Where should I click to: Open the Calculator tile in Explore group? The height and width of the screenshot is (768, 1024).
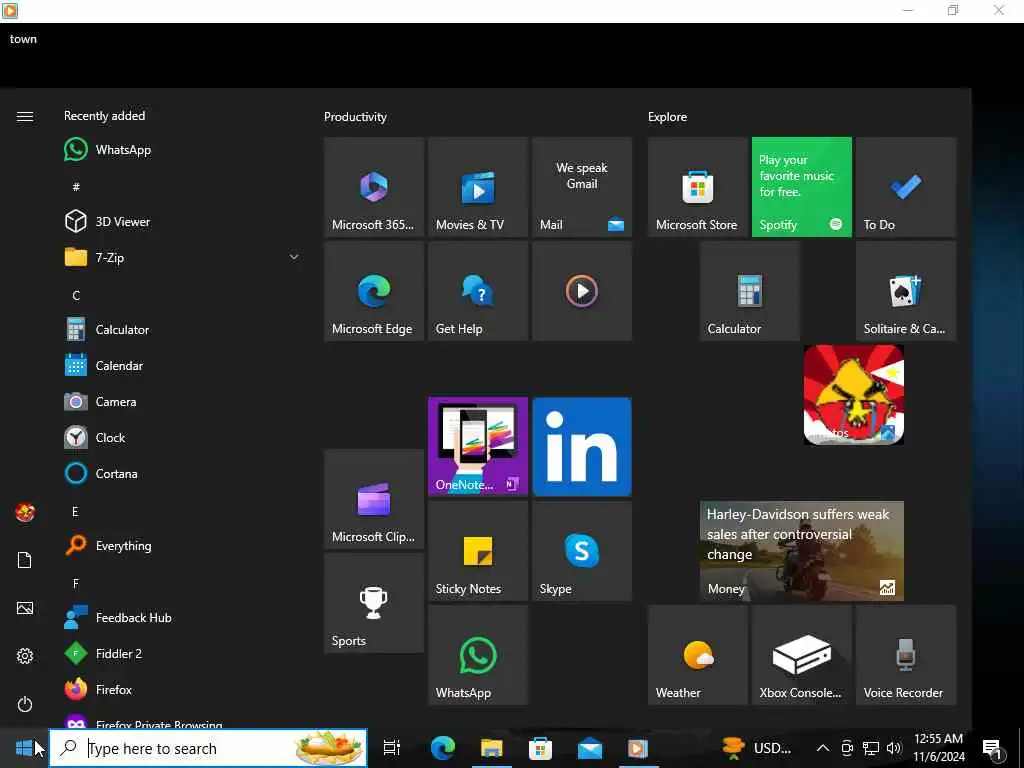coord(750,291)
